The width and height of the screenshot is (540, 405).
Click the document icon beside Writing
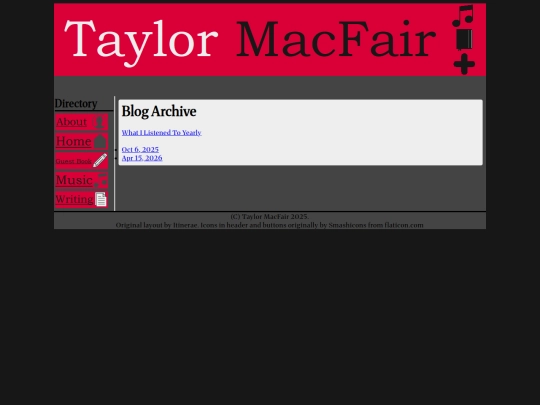pos(101,199)
